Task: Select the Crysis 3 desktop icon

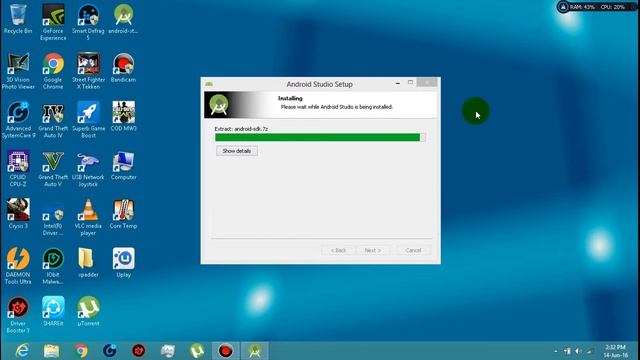Action: 18,214
